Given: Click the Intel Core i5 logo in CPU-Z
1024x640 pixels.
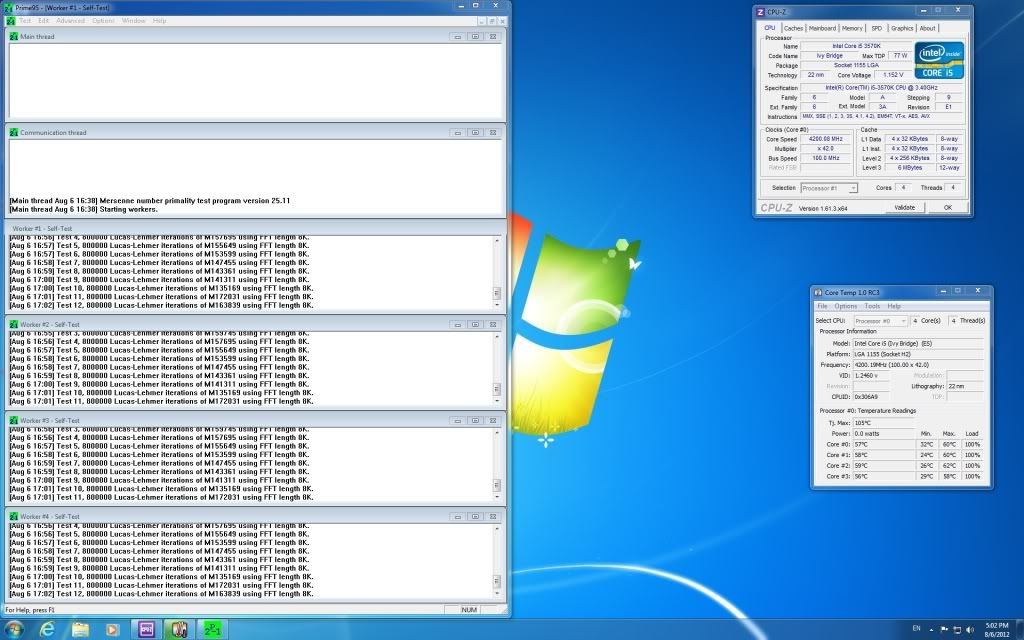Looking at the screenshot, I should (939, 60).
